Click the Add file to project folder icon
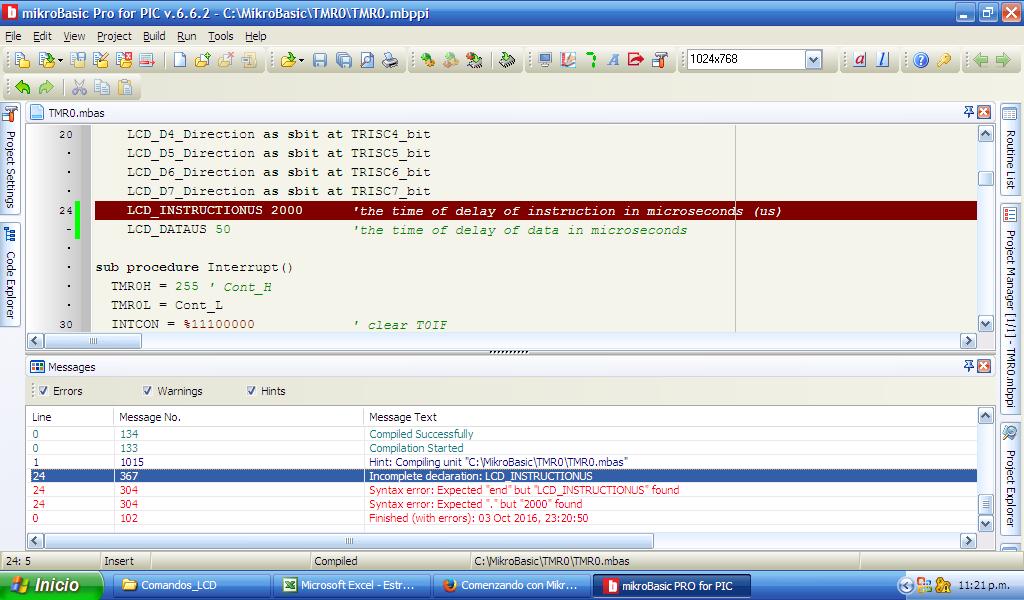This screenshot has width=1024, height=600. pyautogui.click(x=202, y=60)
